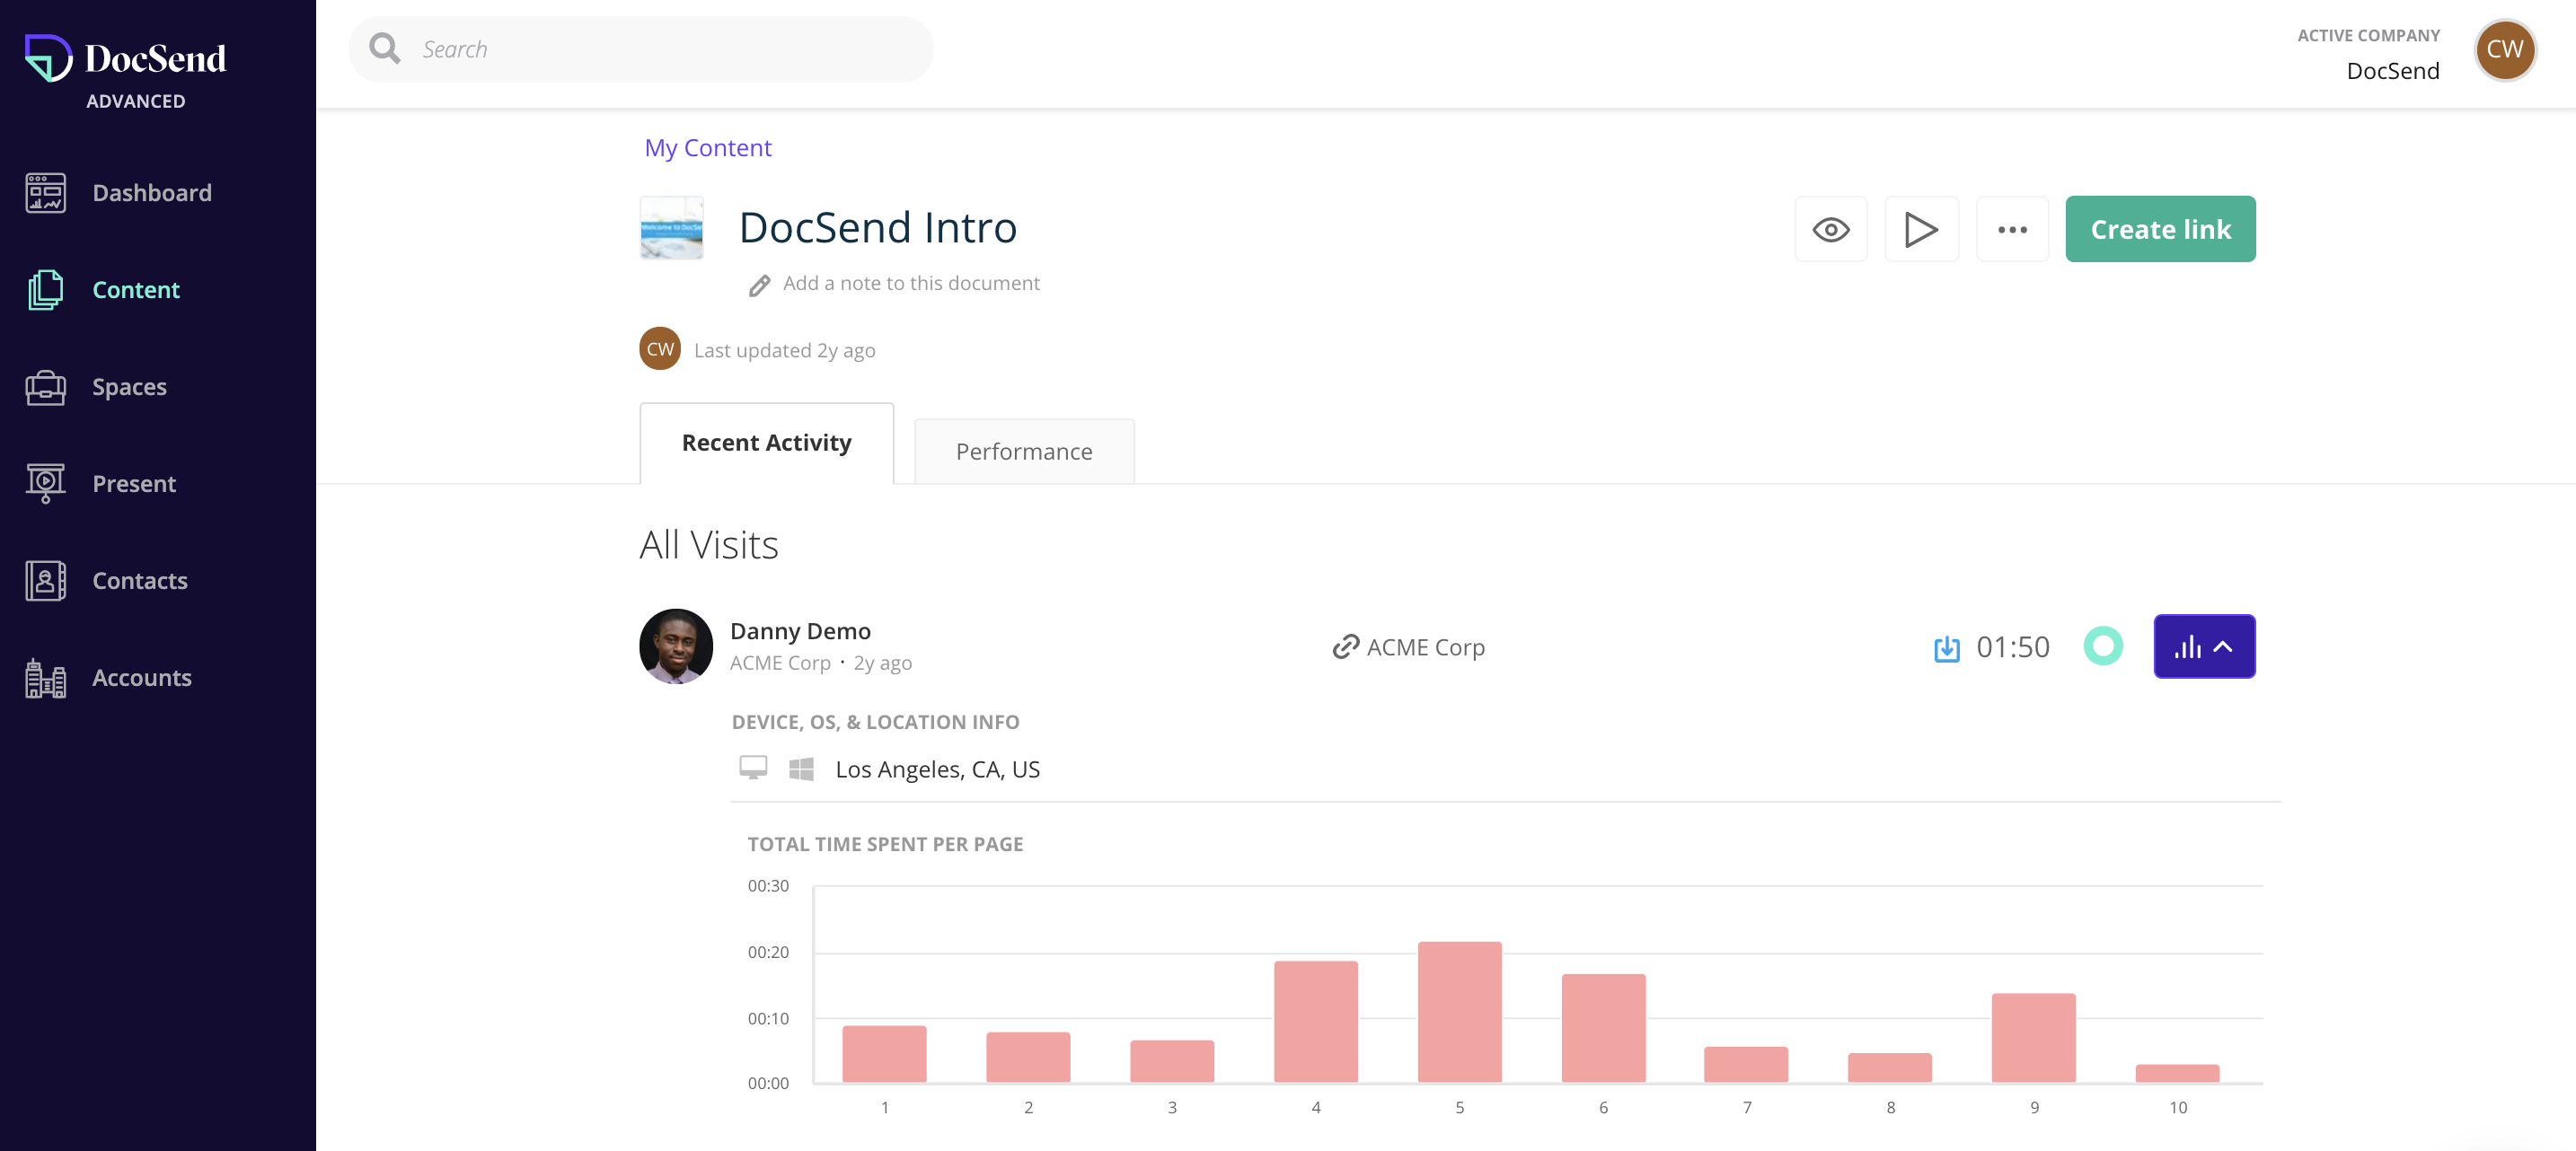The height and width of the screenshot is (1151, 2576).
Task: Click the Present screen icon
Action: [x=46, y=484]
